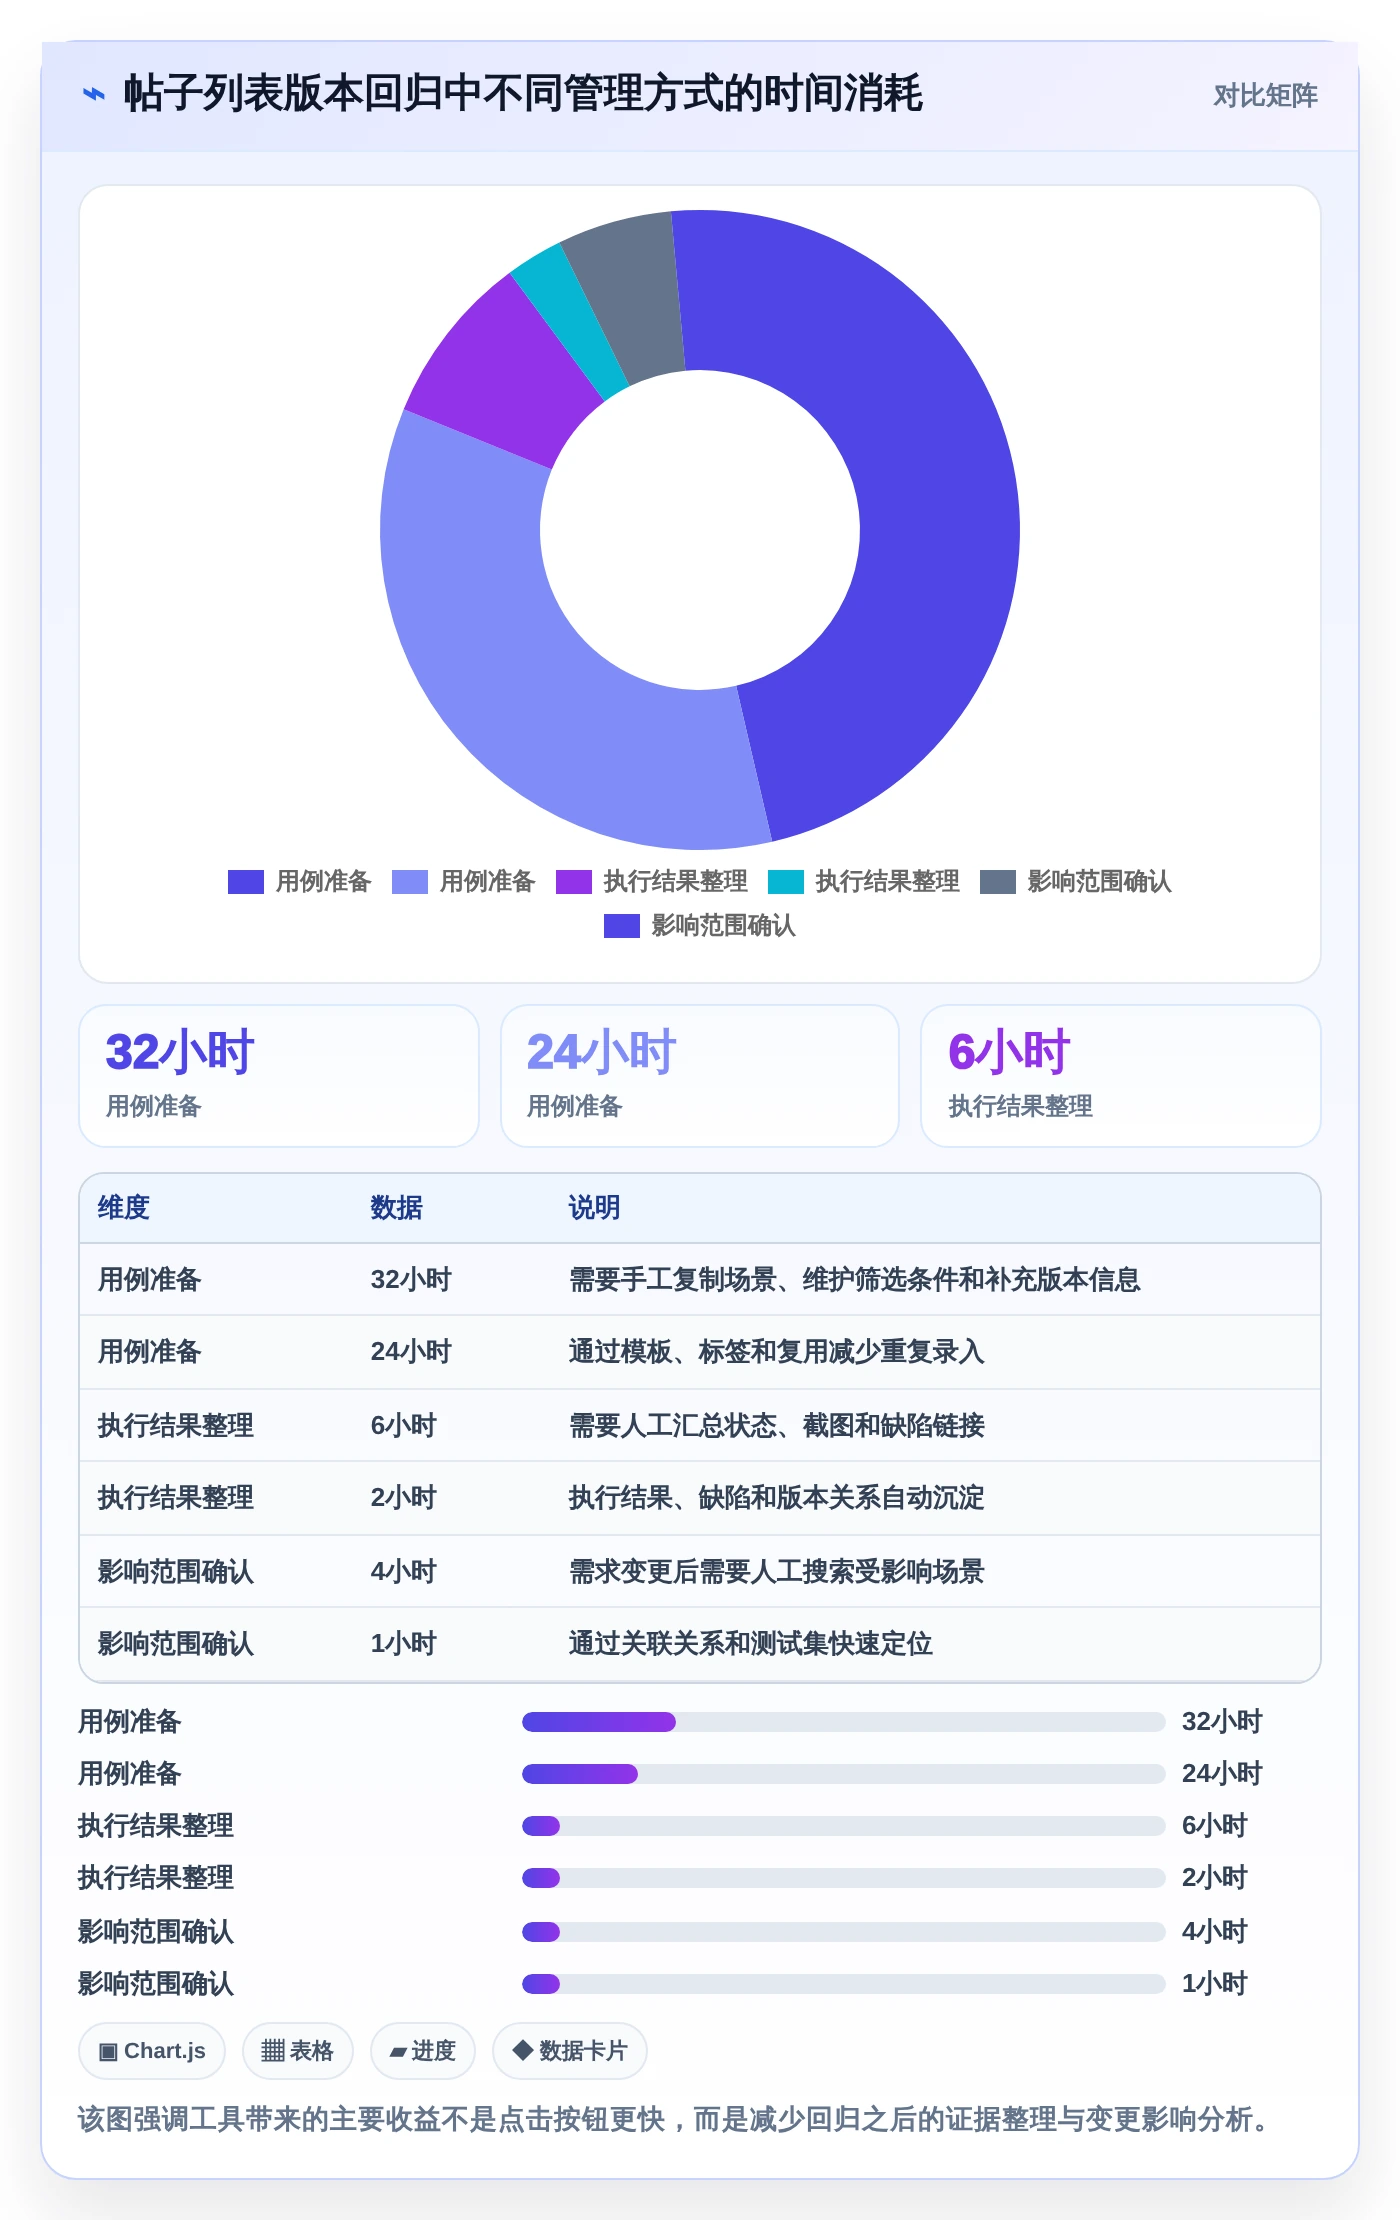The image size is (1400, 2220).
Task: Toggle the light periwinkle 用例准备 legend item
Action: pos(463,881)
